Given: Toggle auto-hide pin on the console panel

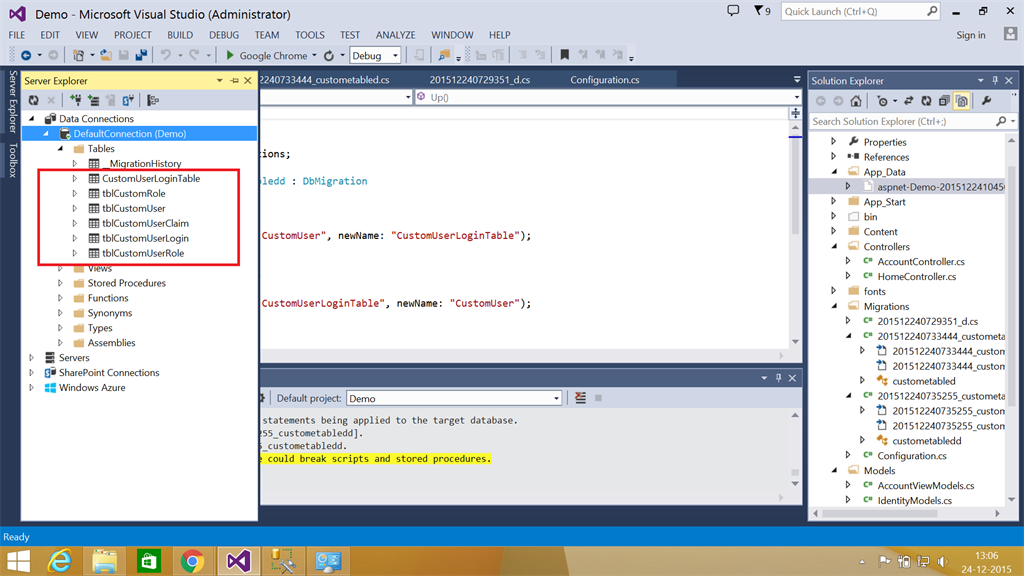Looking at the screenshot, I should click(778, 378).
